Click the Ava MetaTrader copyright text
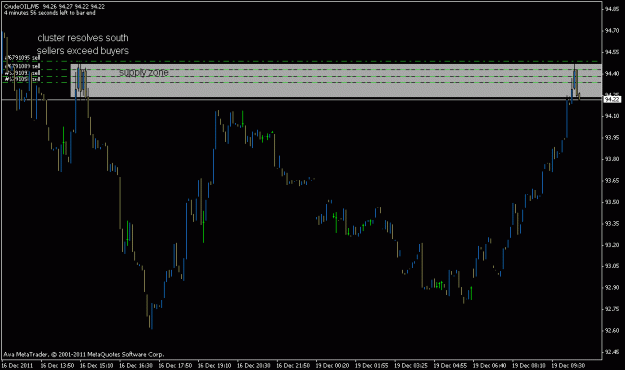The height and width of the screenshot is (370, 625). (x=84, y=354)
